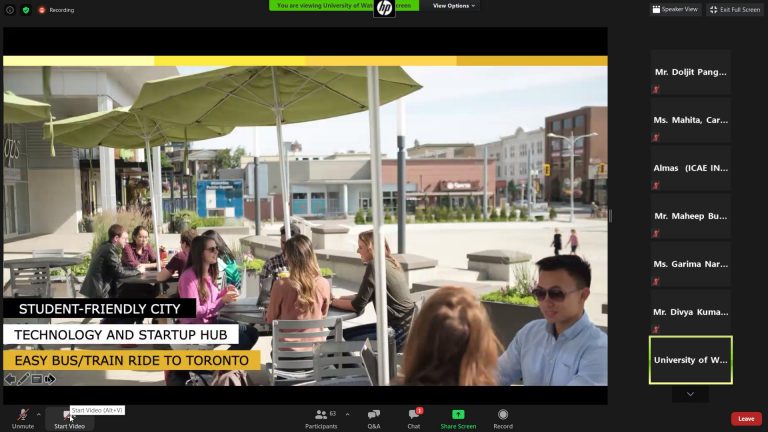Click muted mic icon on Almas tile

coord(656,186)
